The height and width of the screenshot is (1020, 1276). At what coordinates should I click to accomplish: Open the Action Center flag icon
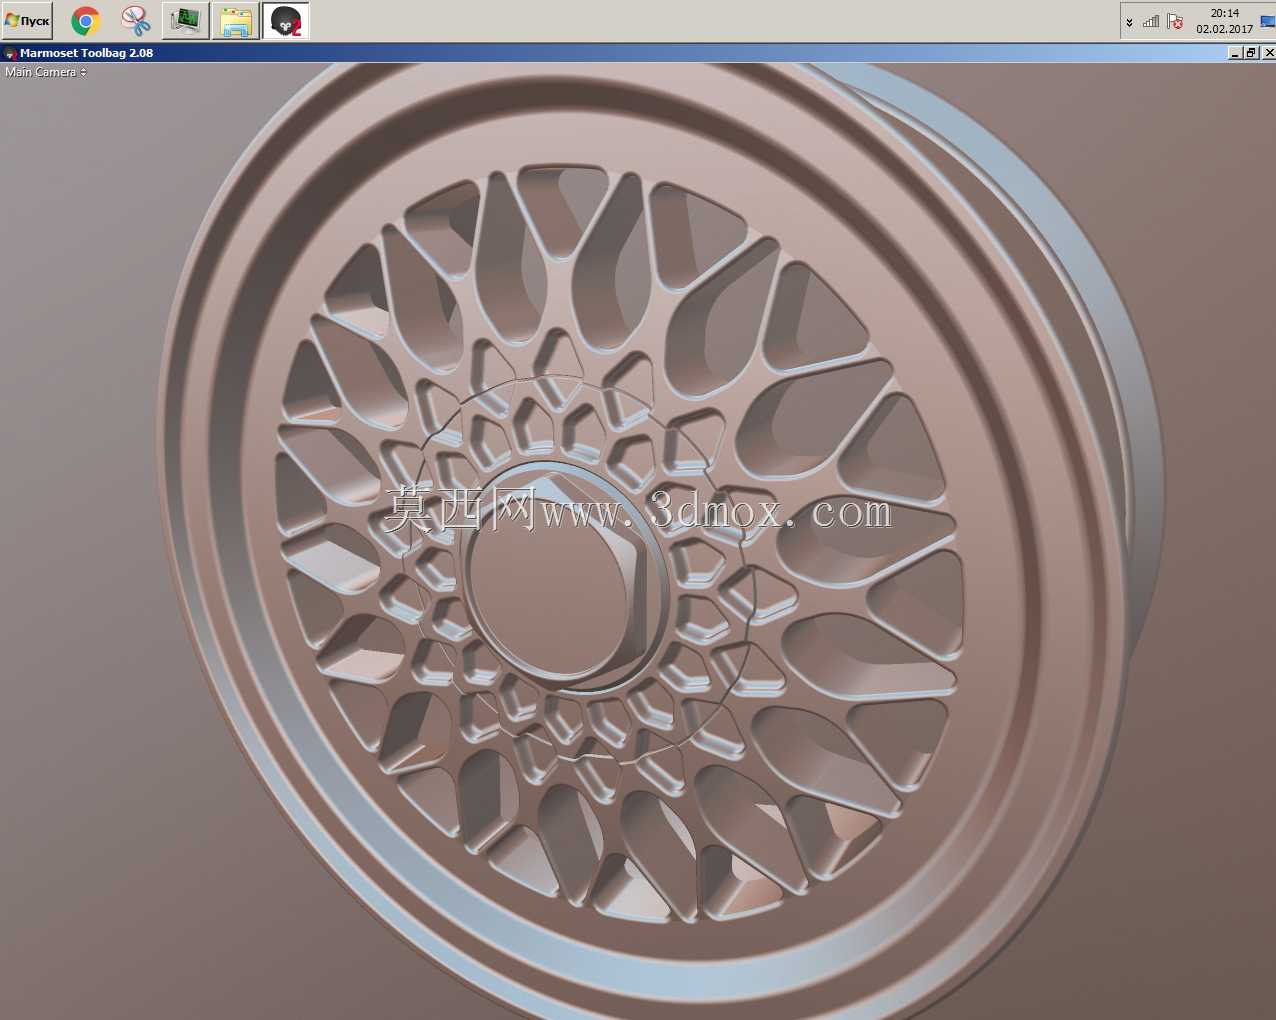(1175, 21)
